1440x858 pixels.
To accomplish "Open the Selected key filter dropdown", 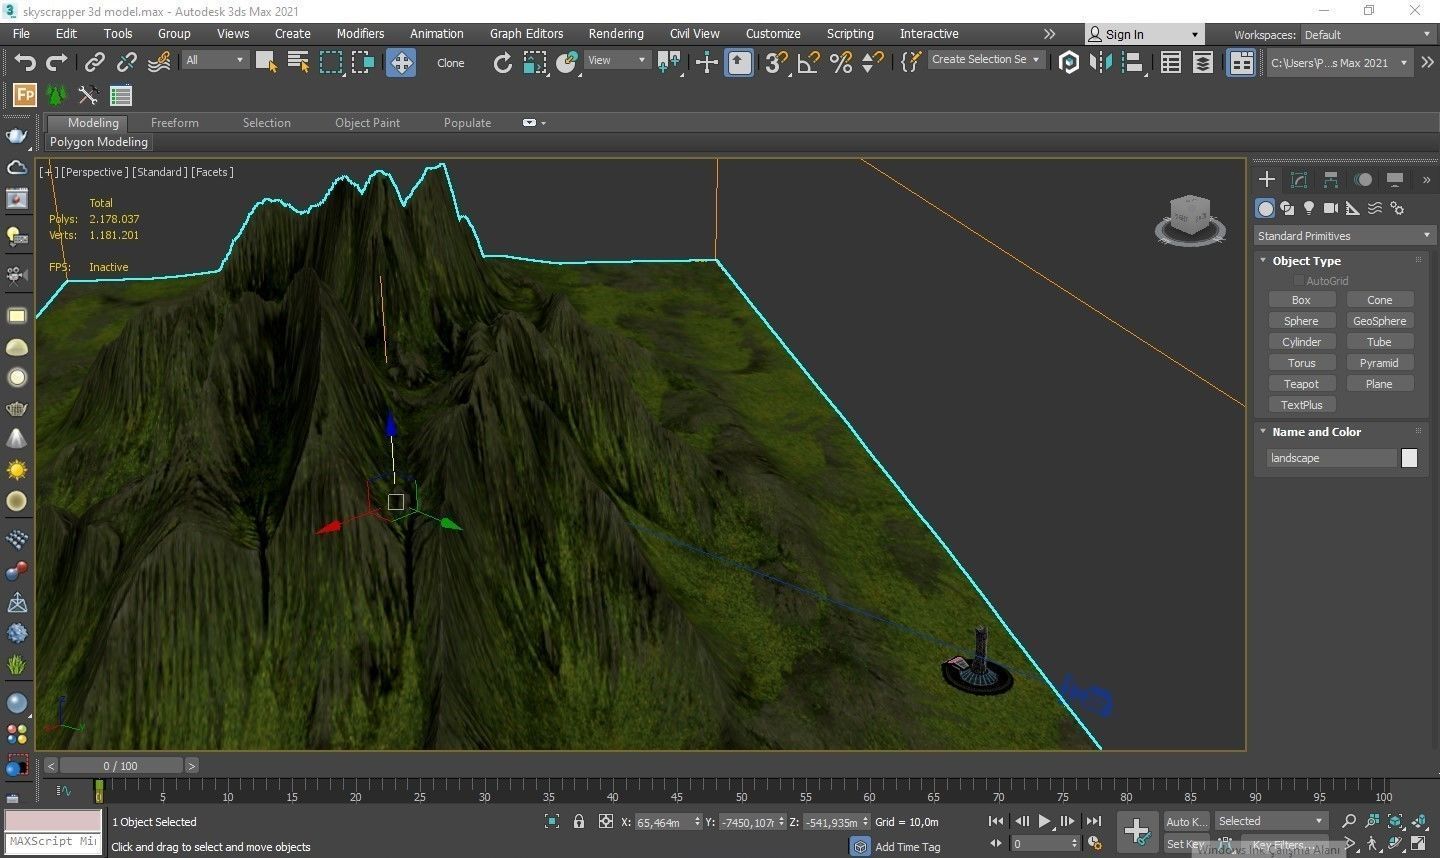I will [1270, 821].
